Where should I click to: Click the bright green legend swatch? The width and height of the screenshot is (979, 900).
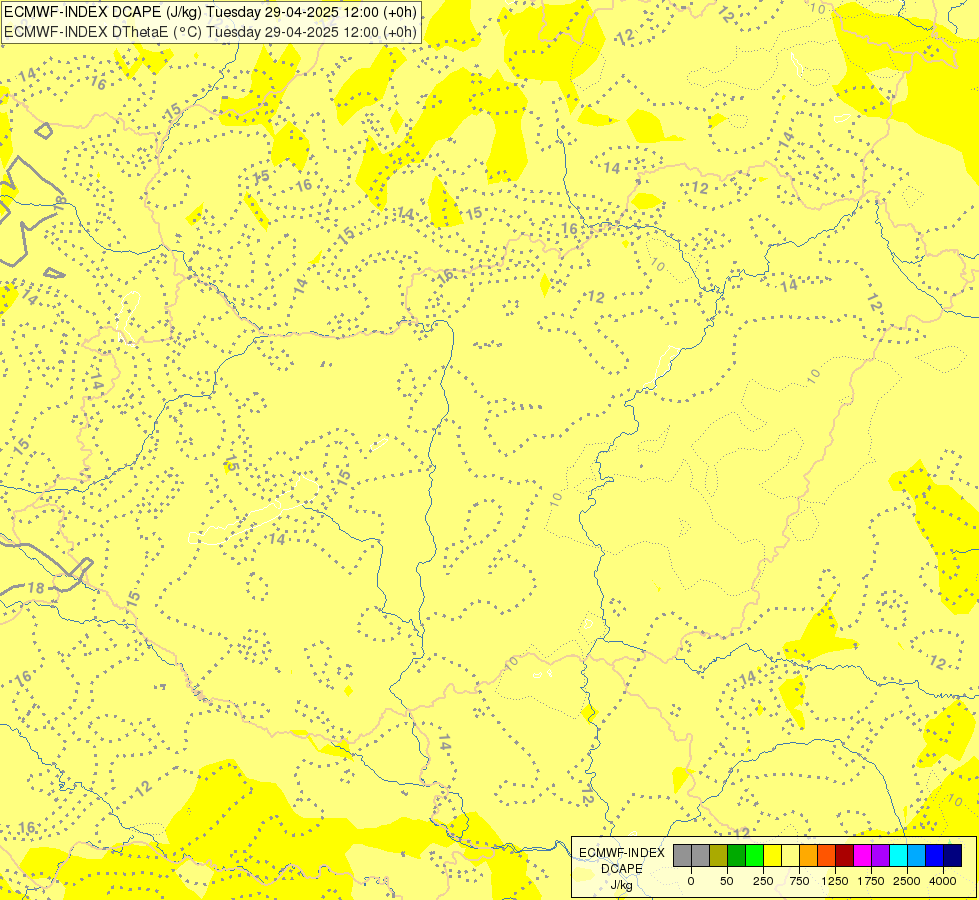coord(755,855)
